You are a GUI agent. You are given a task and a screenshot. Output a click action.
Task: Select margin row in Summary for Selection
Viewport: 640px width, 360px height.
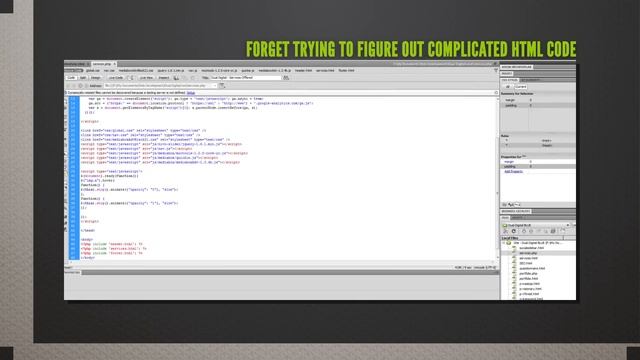coord(538,100)
